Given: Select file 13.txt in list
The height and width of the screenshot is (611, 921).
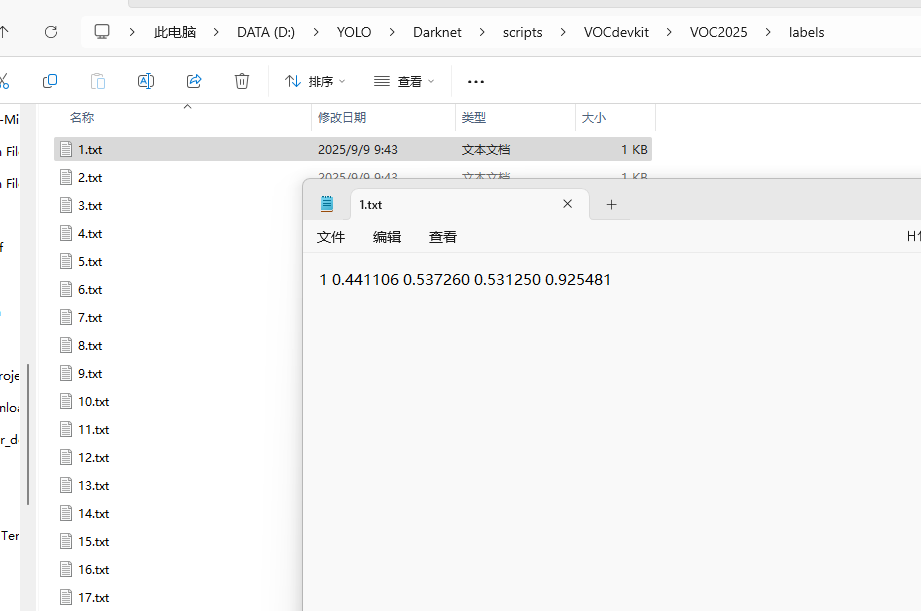Looking at the screenshot, I should [x=93, y=485].
